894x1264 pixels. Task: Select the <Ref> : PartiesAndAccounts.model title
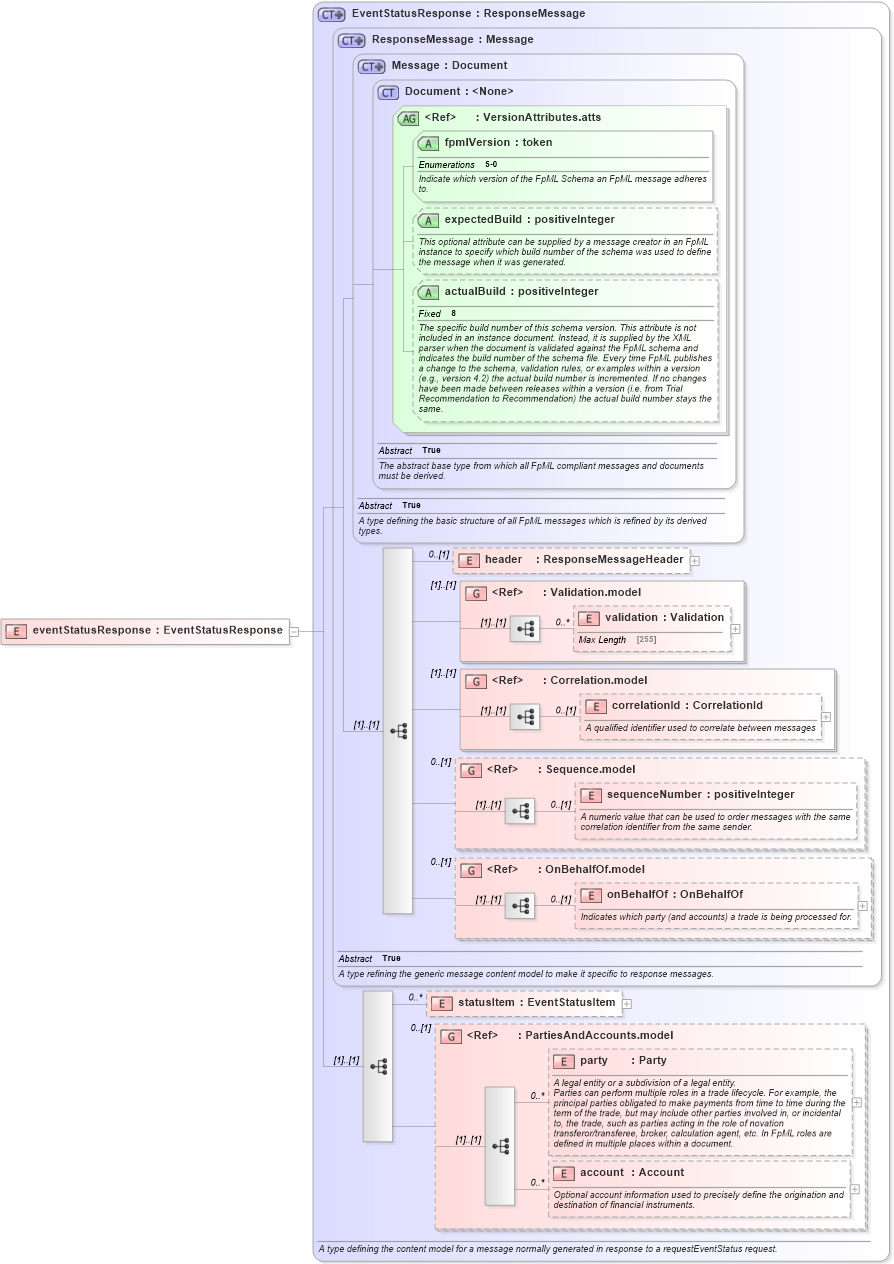coord(571,1036)
